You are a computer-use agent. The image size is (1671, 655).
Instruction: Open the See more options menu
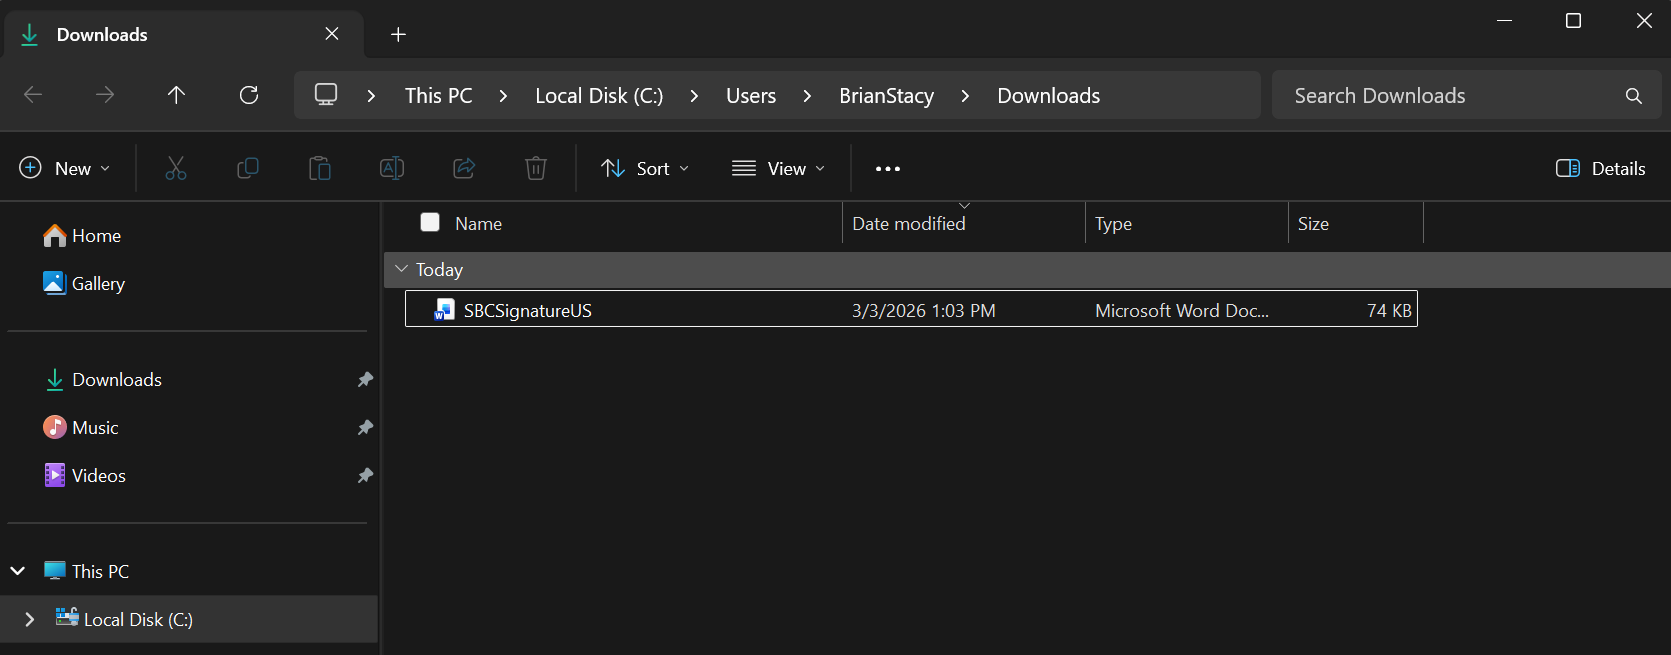[887, 168]
